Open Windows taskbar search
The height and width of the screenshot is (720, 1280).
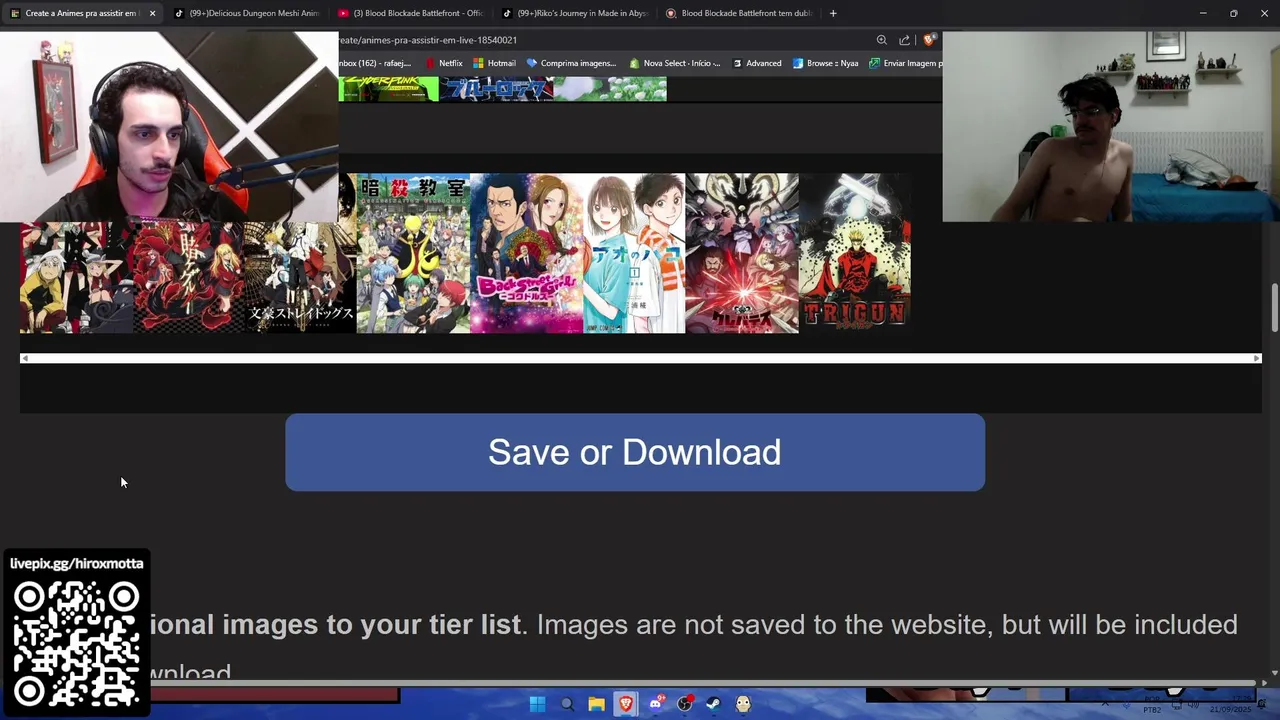click(x=567, y=704)
